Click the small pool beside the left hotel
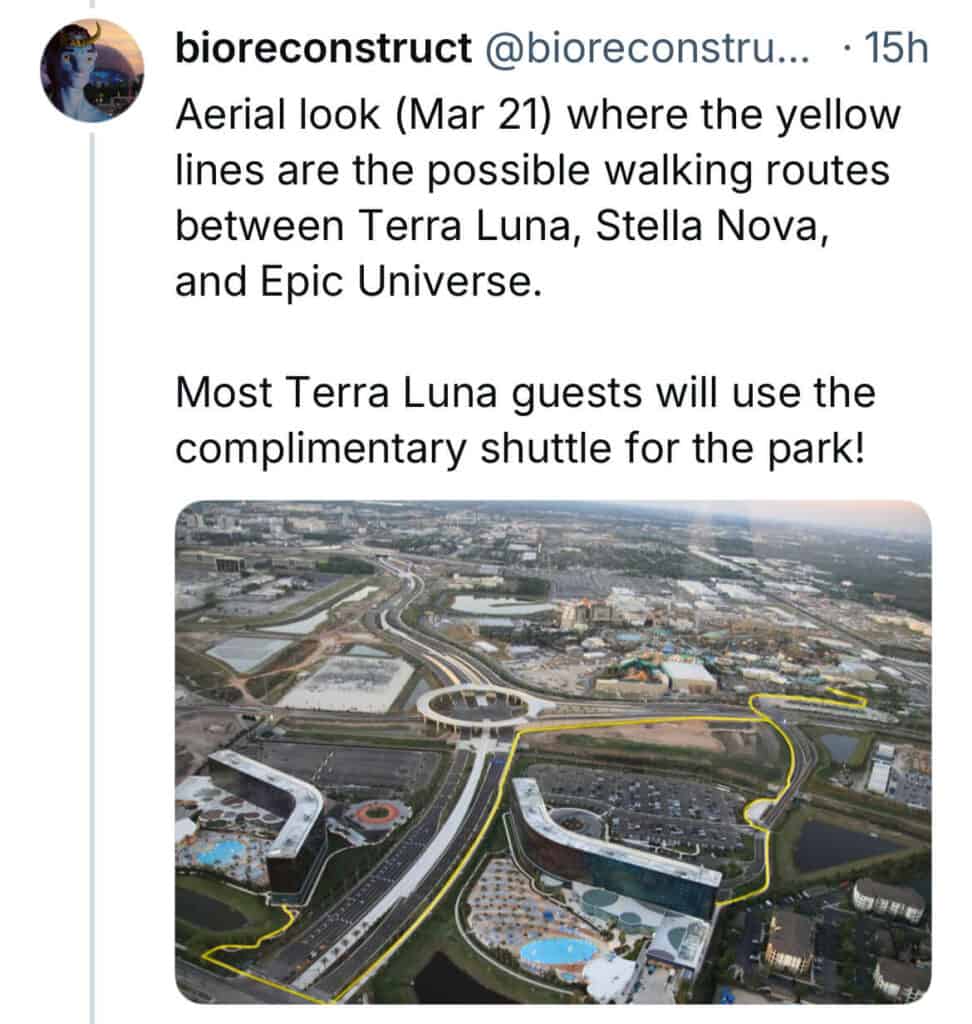Viewport: 972px width, 1024px height. 220,852
